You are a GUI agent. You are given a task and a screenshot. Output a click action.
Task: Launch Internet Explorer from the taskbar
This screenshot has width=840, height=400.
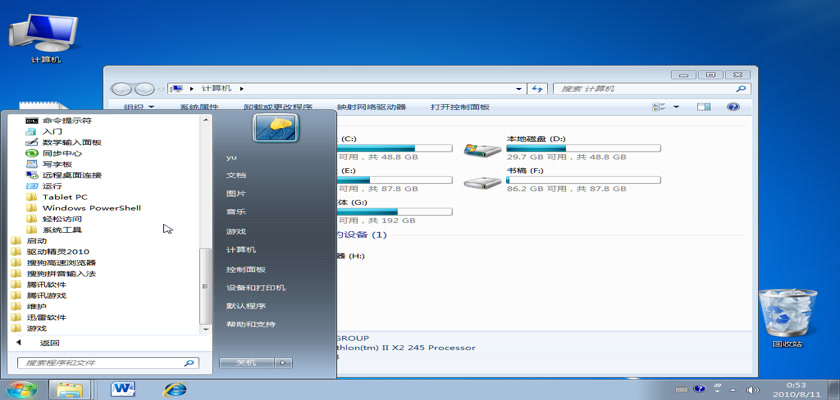pos(176,388)
